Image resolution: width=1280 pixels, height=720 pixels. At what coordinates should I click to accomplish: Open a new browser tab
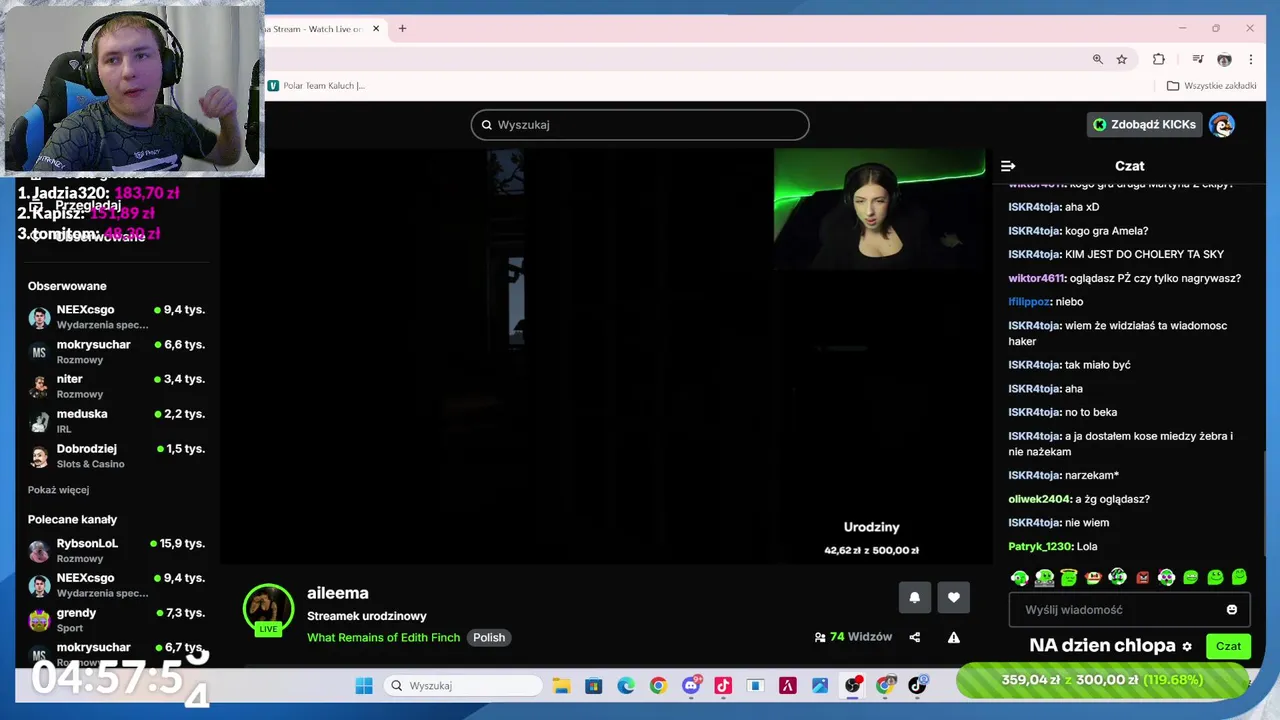402,29
